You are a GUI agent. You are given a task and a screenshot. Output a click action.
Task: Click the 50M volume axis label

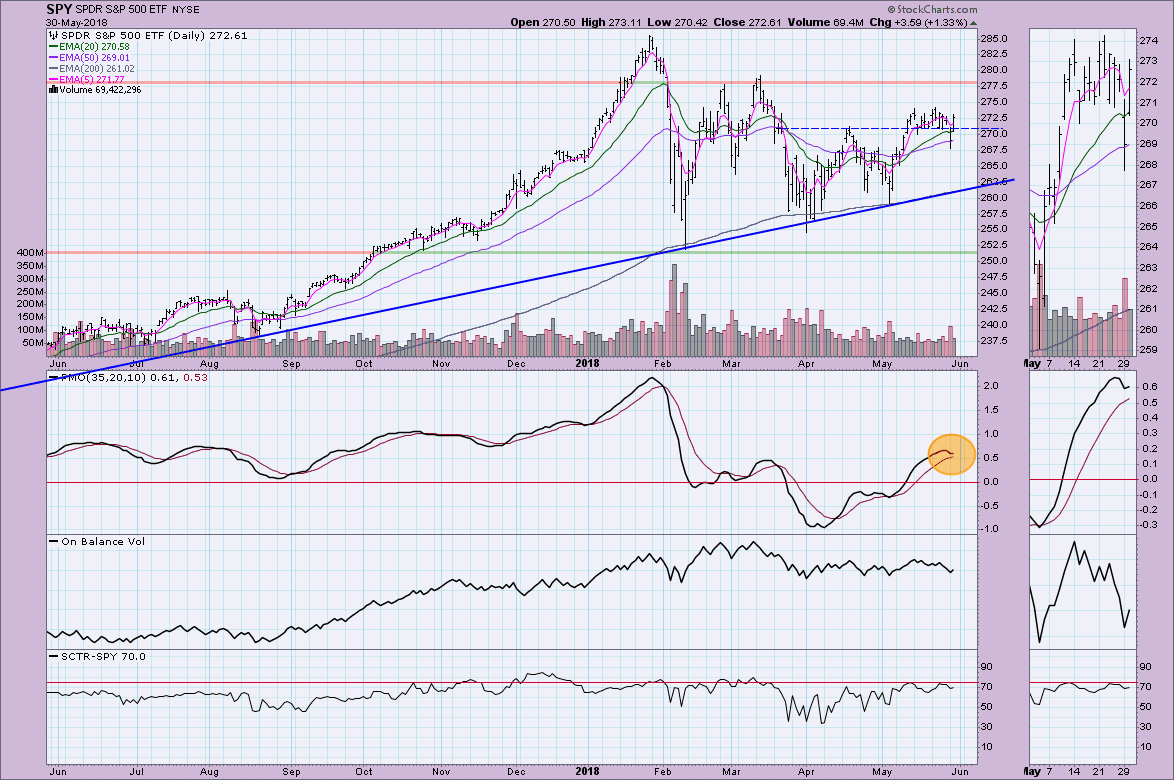coord(33,343)
